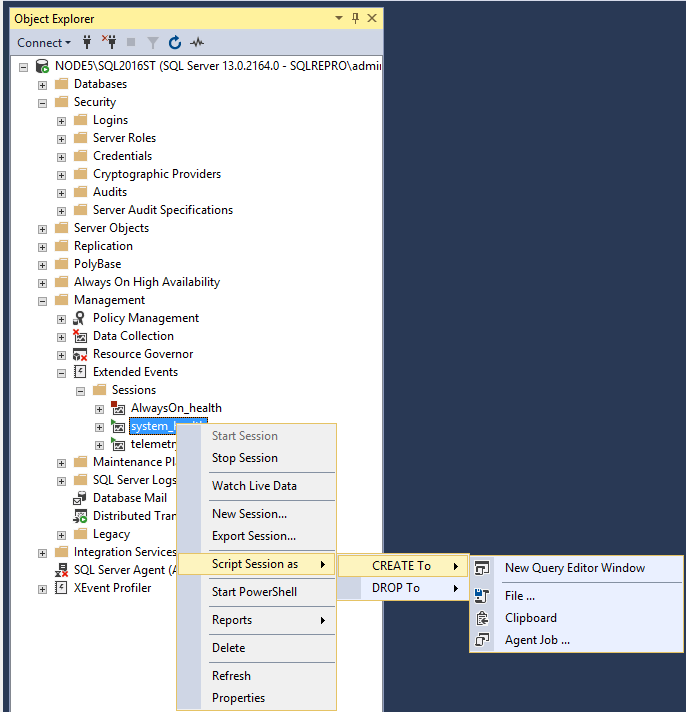686x712 pixels.
Task: Toggle auto-hide pin on Object Explorer
Action: (355, 18)
